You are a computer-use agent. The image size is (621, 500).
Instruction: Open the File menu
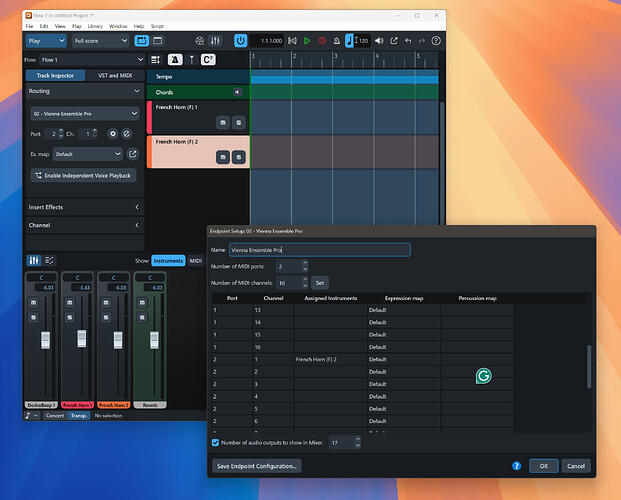[x=29, y=26]
